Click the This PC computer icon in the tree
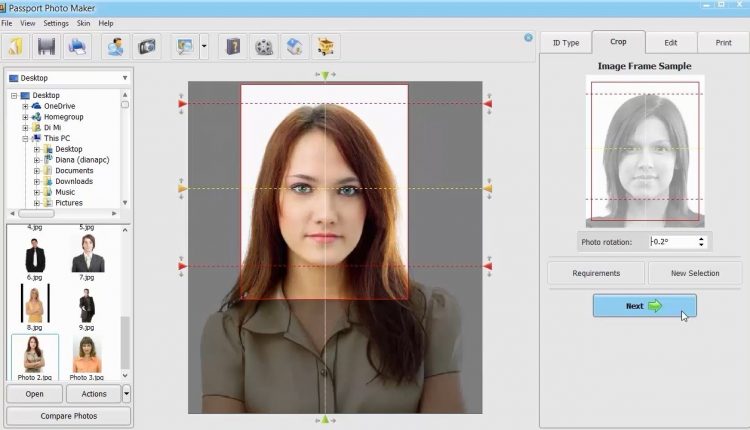The height and width of the screenshot is (430, 750). pos(36,138)
